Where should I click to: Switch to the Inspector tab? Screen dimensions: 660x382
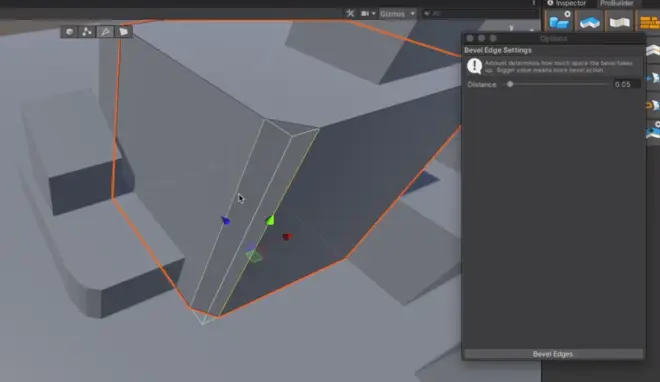(x=566, y=3)
